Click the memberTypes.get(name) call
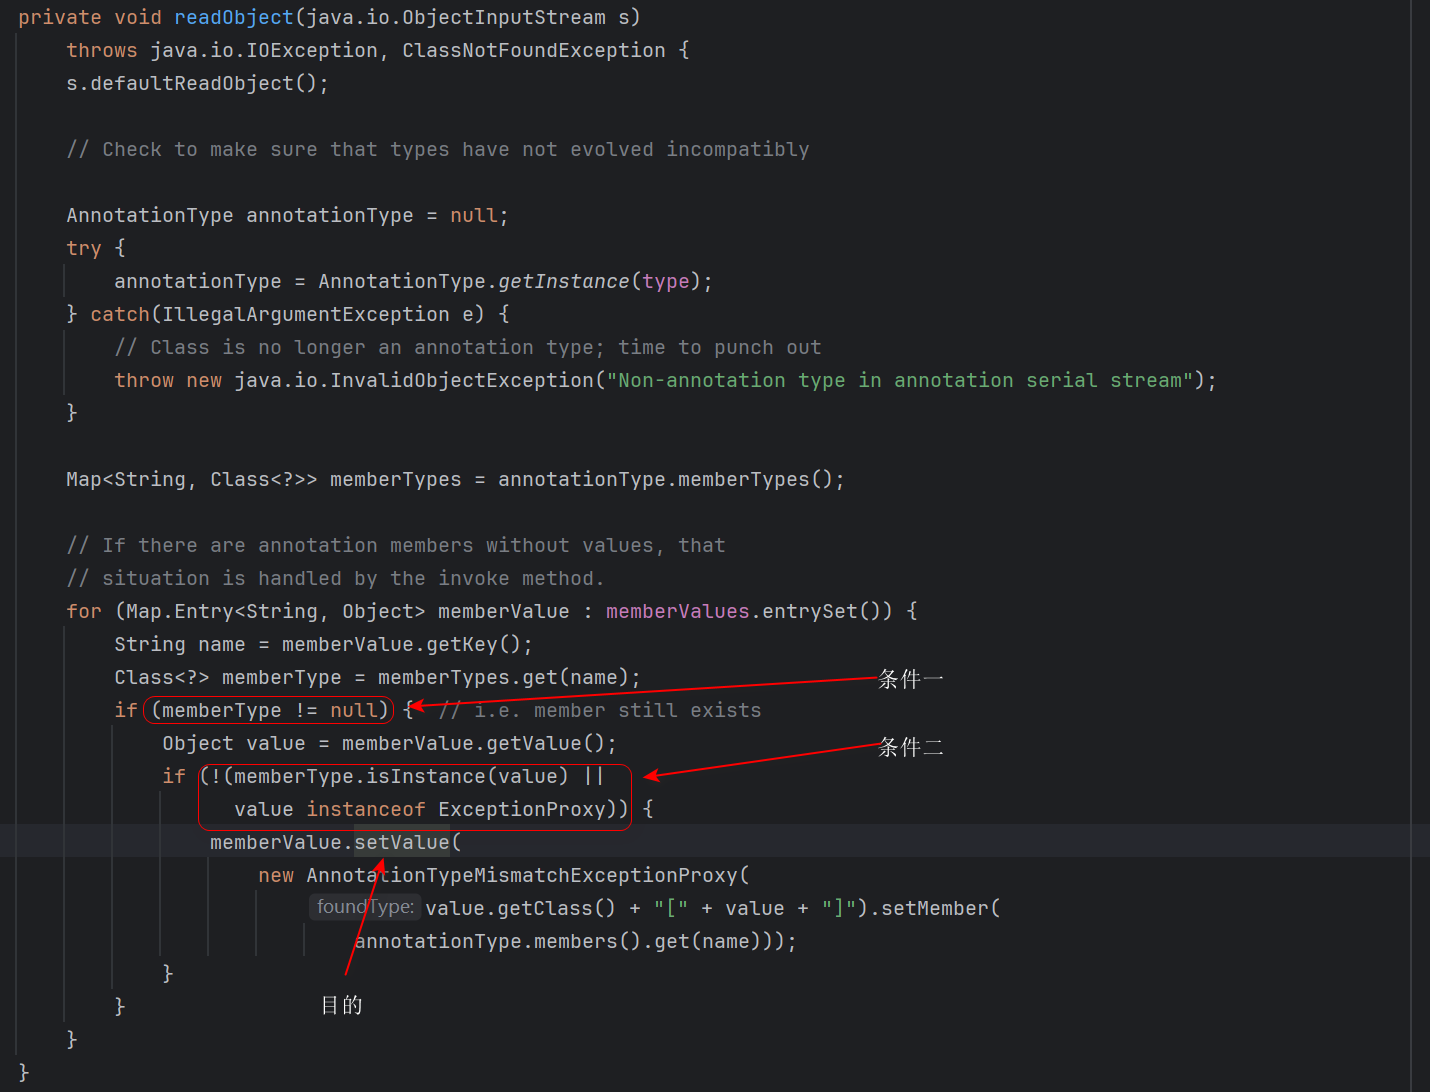Image resolution: width=1430 pixels, height=1092 pixels. (x=504, y=677)
